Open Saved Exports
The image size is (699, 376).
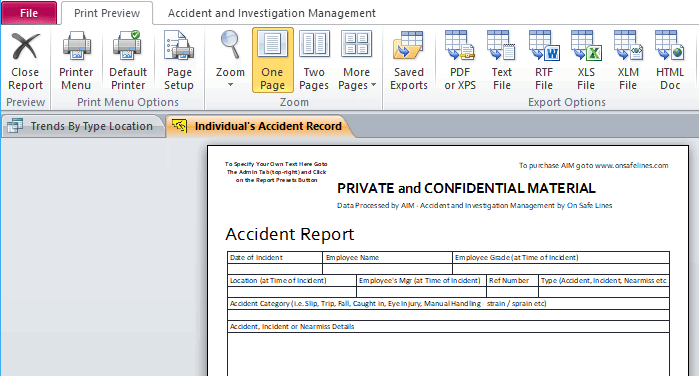pos(409,61)
